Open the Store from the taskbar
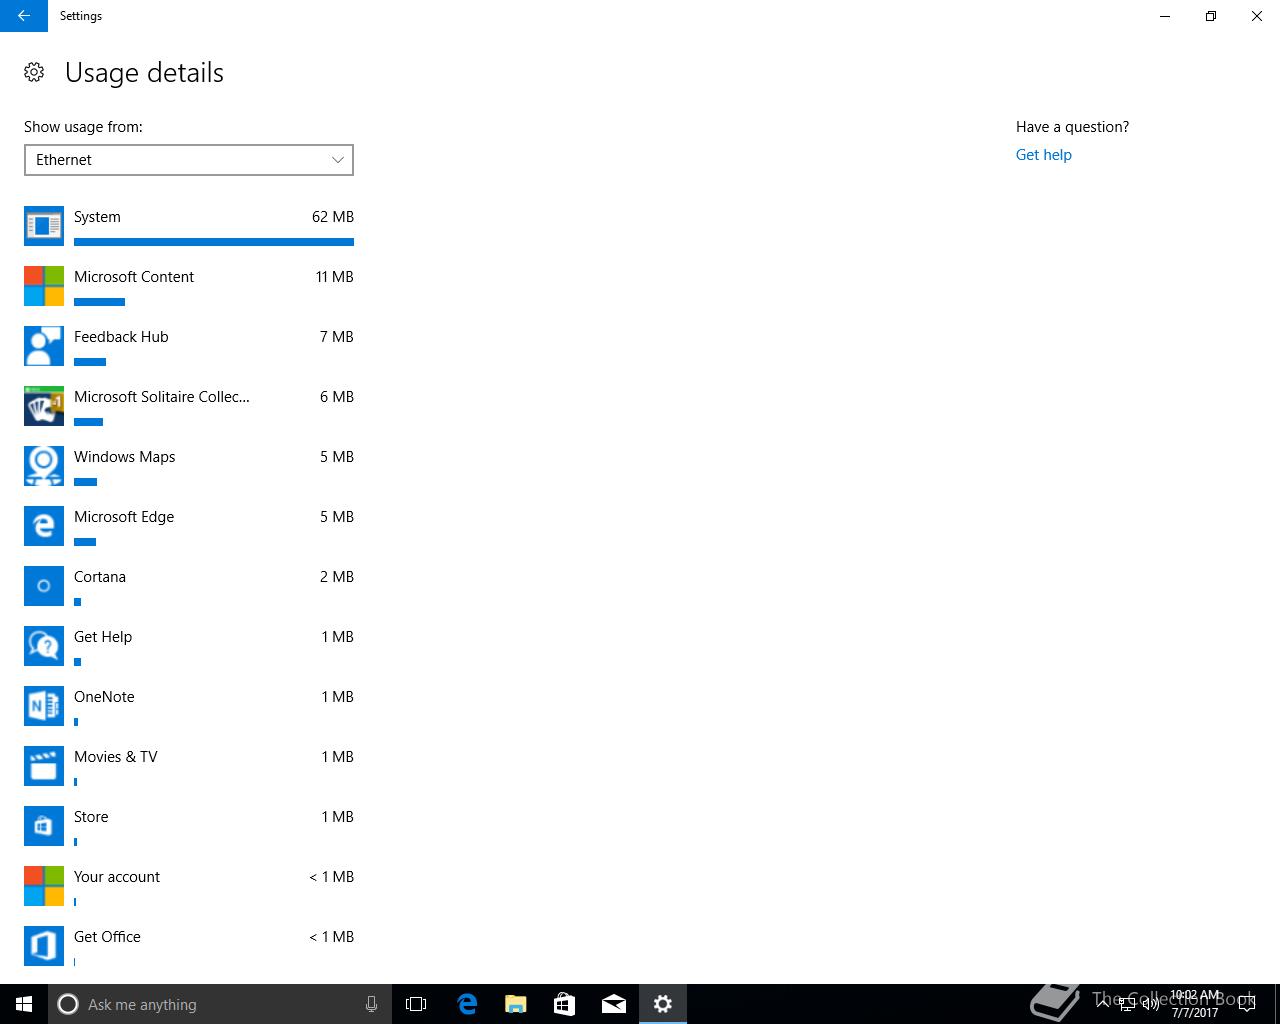 pyautogui.click(x=564, y=1004)
